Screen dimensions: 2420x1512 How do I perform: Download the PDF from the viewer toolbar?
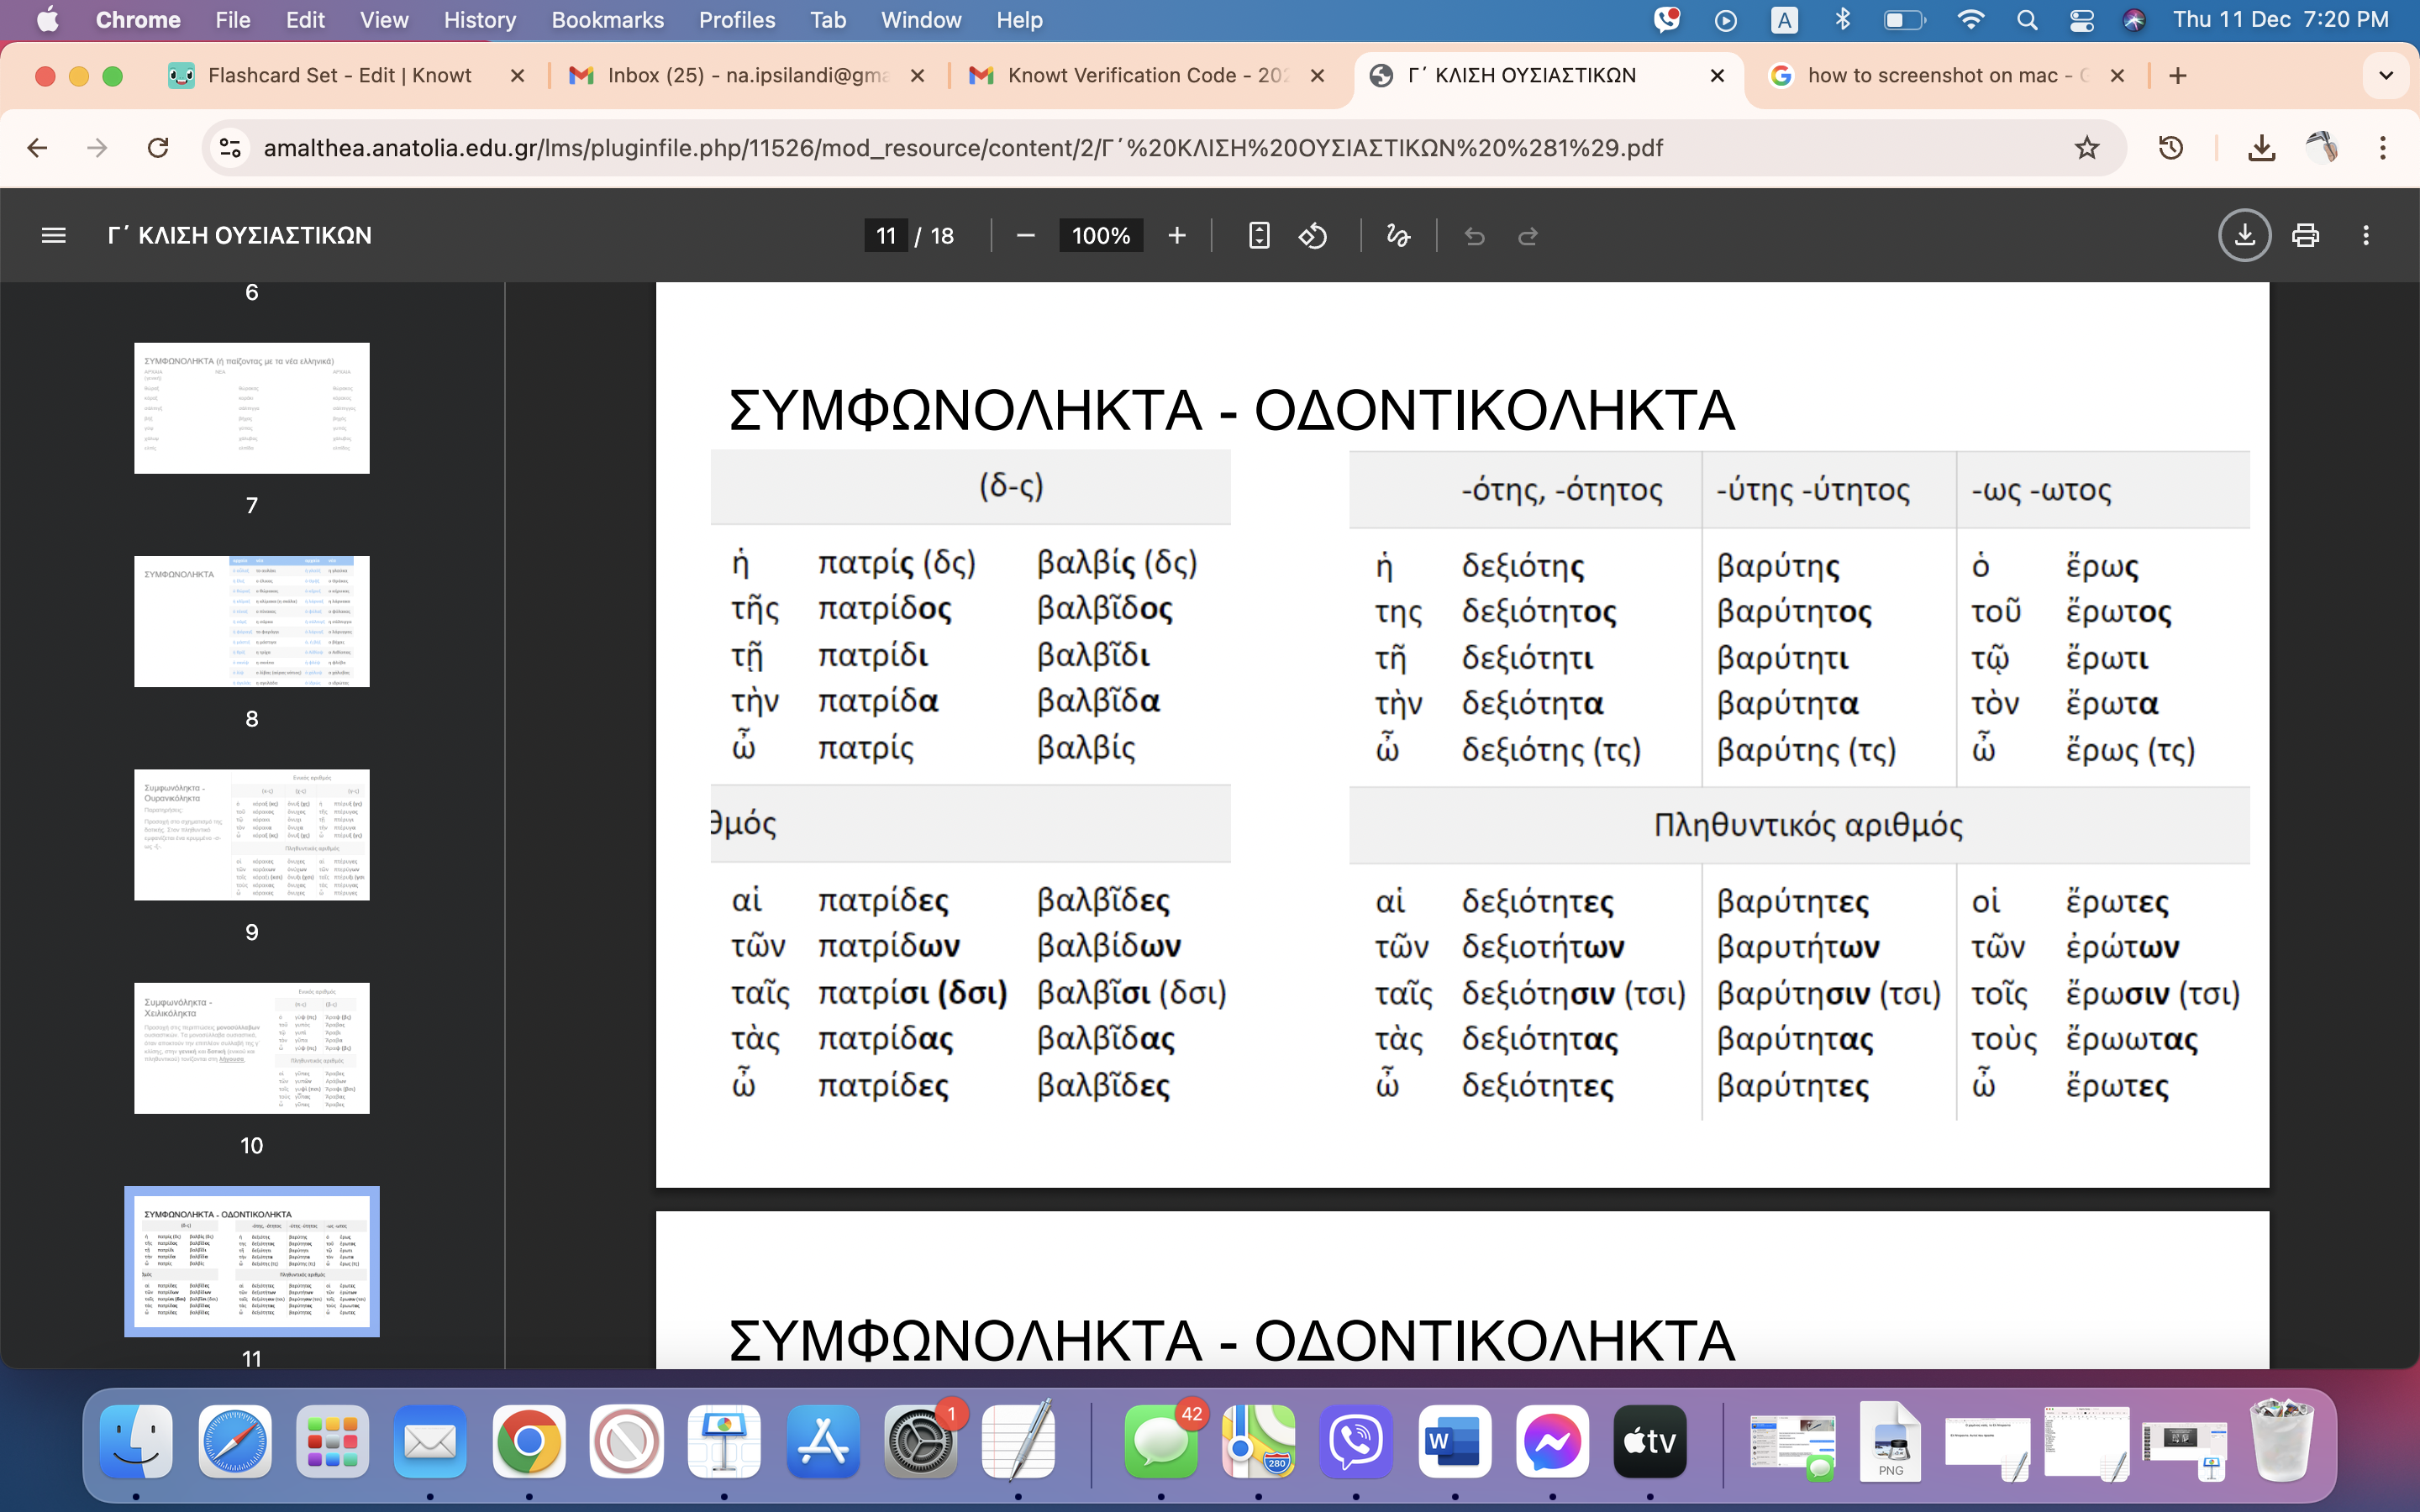point(2244,235)
